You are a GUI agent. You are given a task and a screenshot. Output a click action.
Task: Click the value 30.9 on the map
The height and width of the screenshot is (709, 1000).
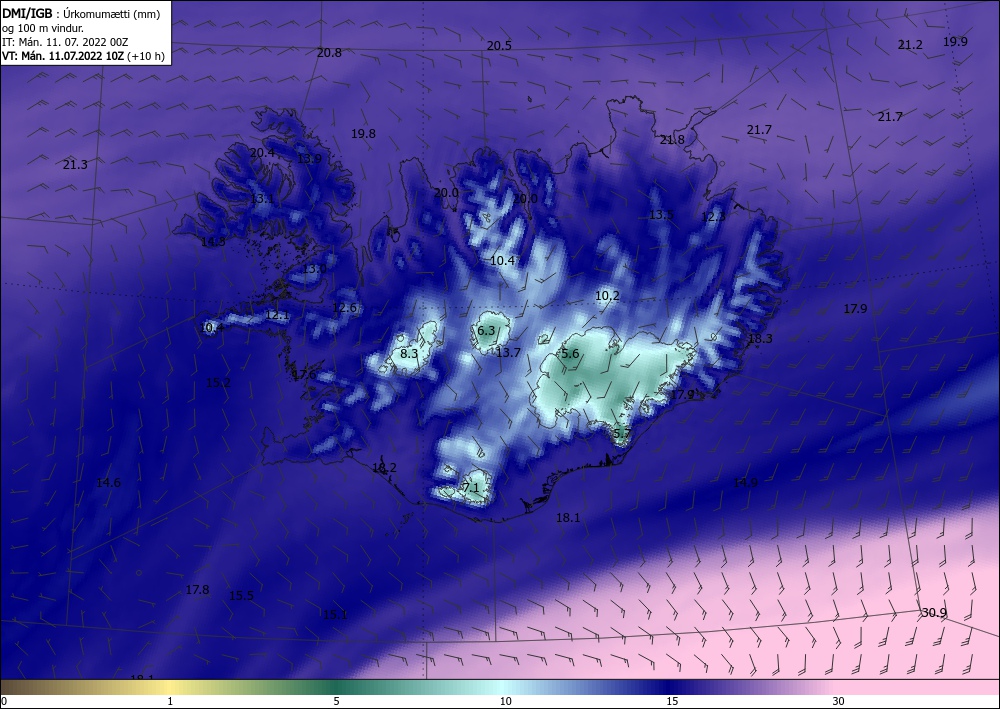coord(934,613)
